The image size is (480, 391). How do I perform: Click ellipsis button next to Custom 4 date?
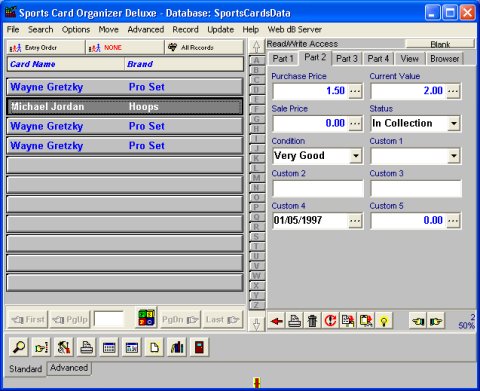click(x=355, y=221)
